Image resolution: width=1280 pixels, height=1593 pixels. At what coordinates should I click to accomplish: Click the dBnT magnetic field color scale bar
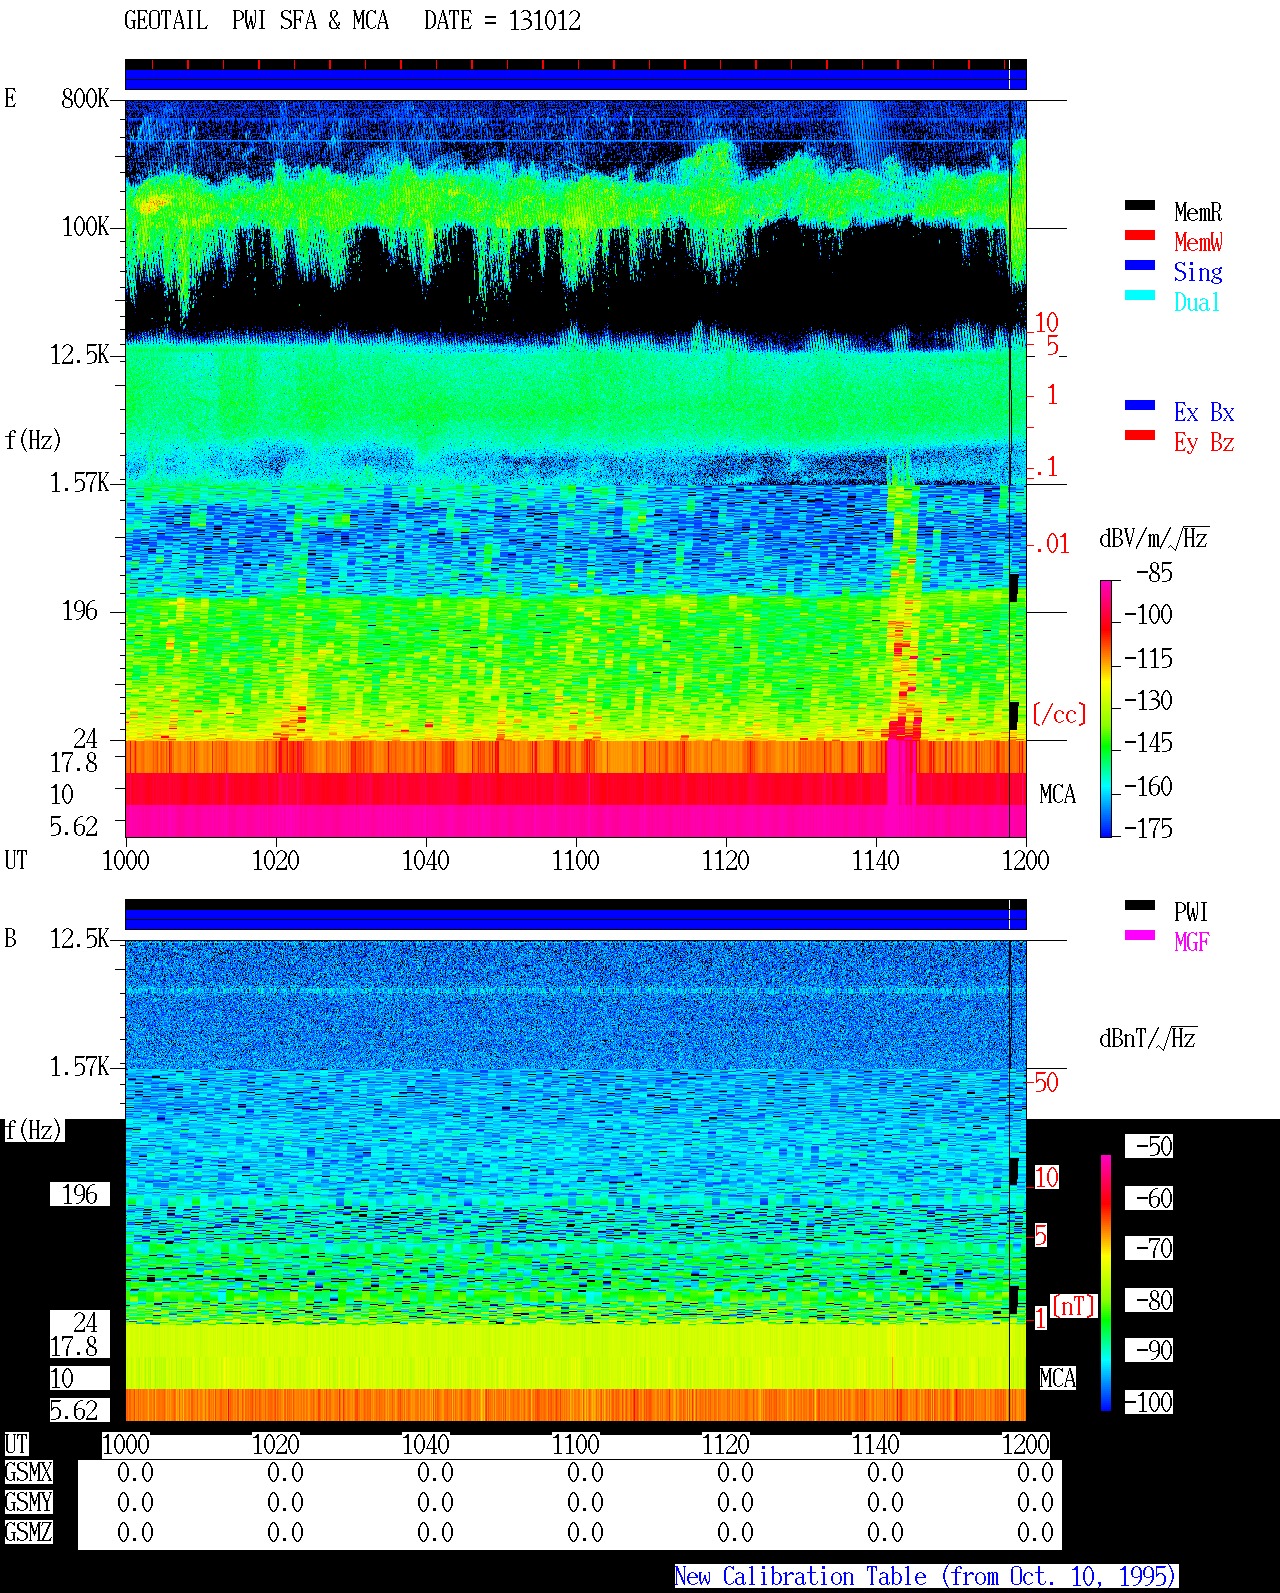tap(1106, 1283)
